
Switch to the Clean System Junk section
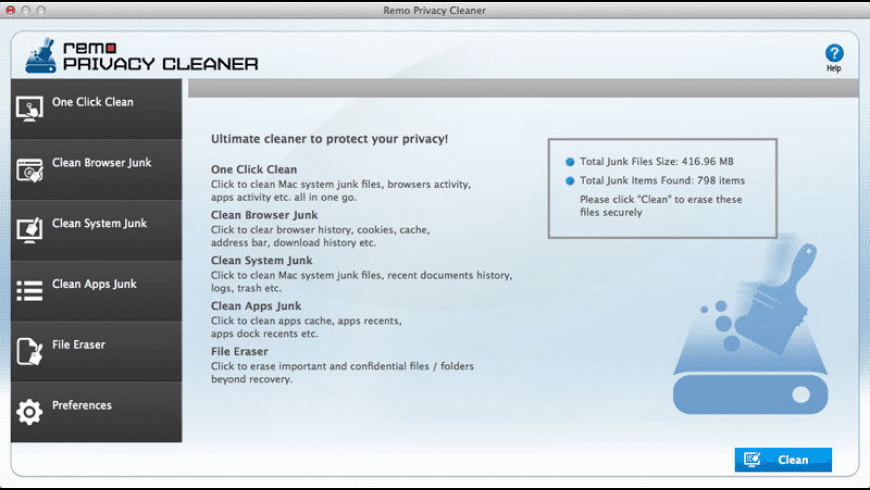click(96, 230)
